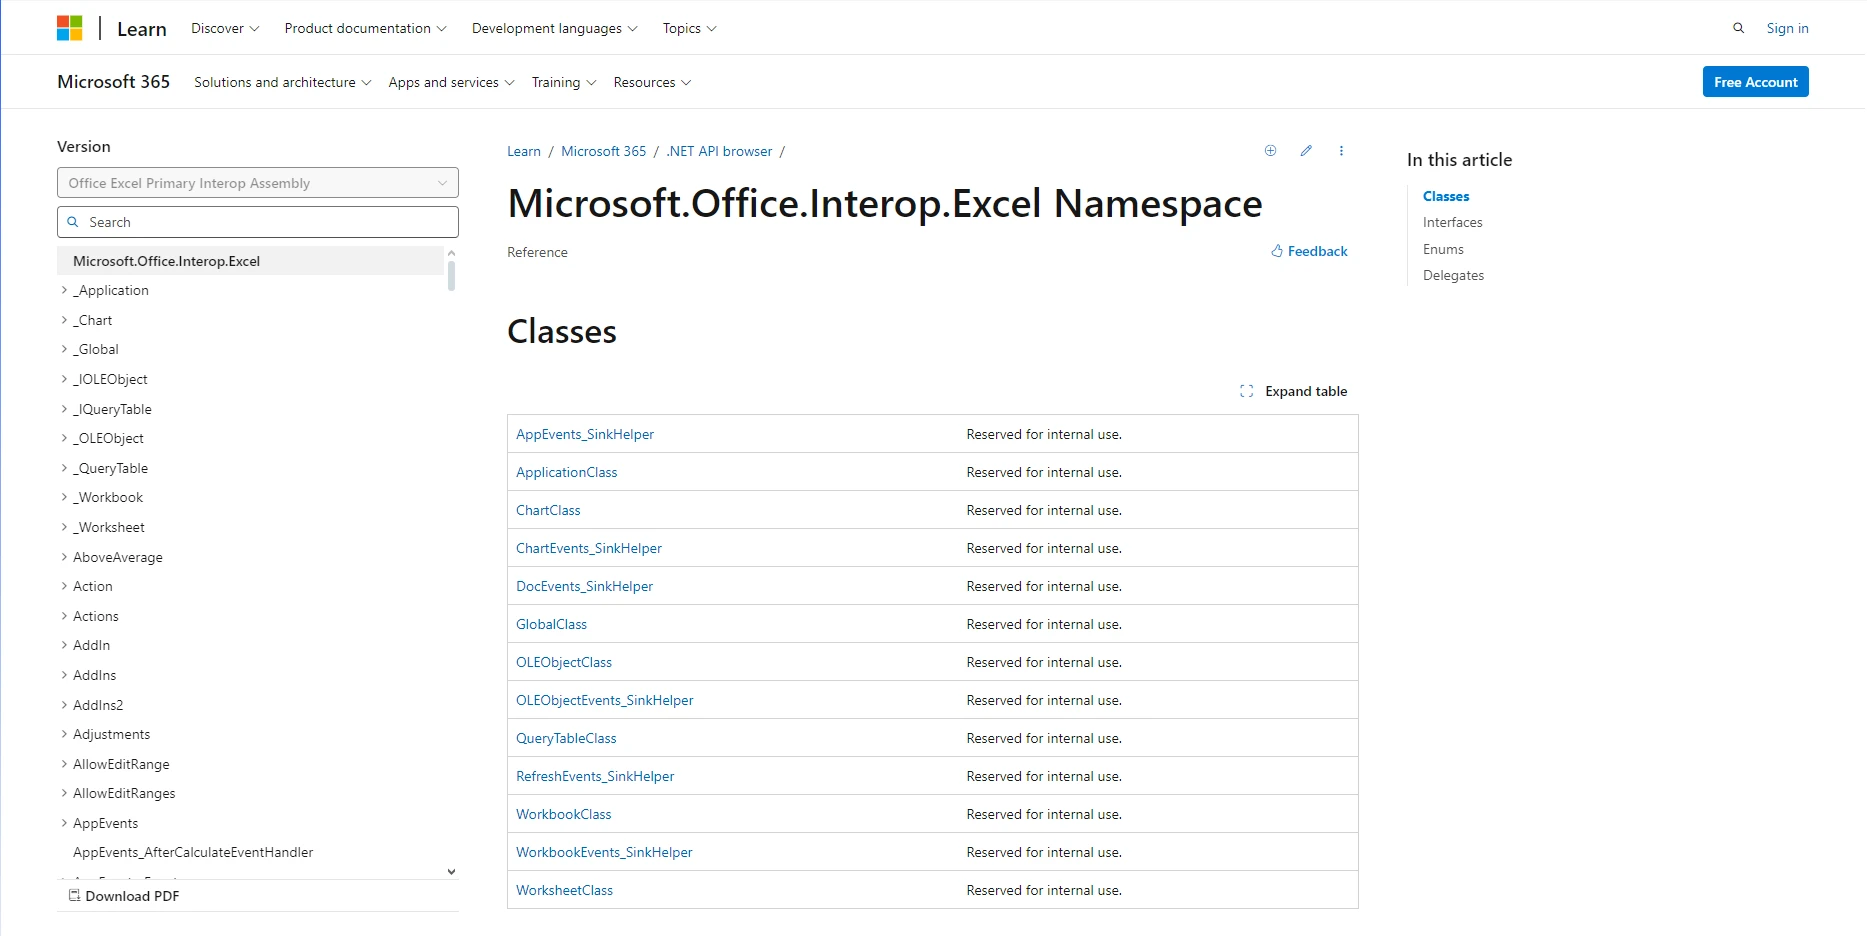Click the add to collection plus icon
1867x936 pixels.
1270,151
